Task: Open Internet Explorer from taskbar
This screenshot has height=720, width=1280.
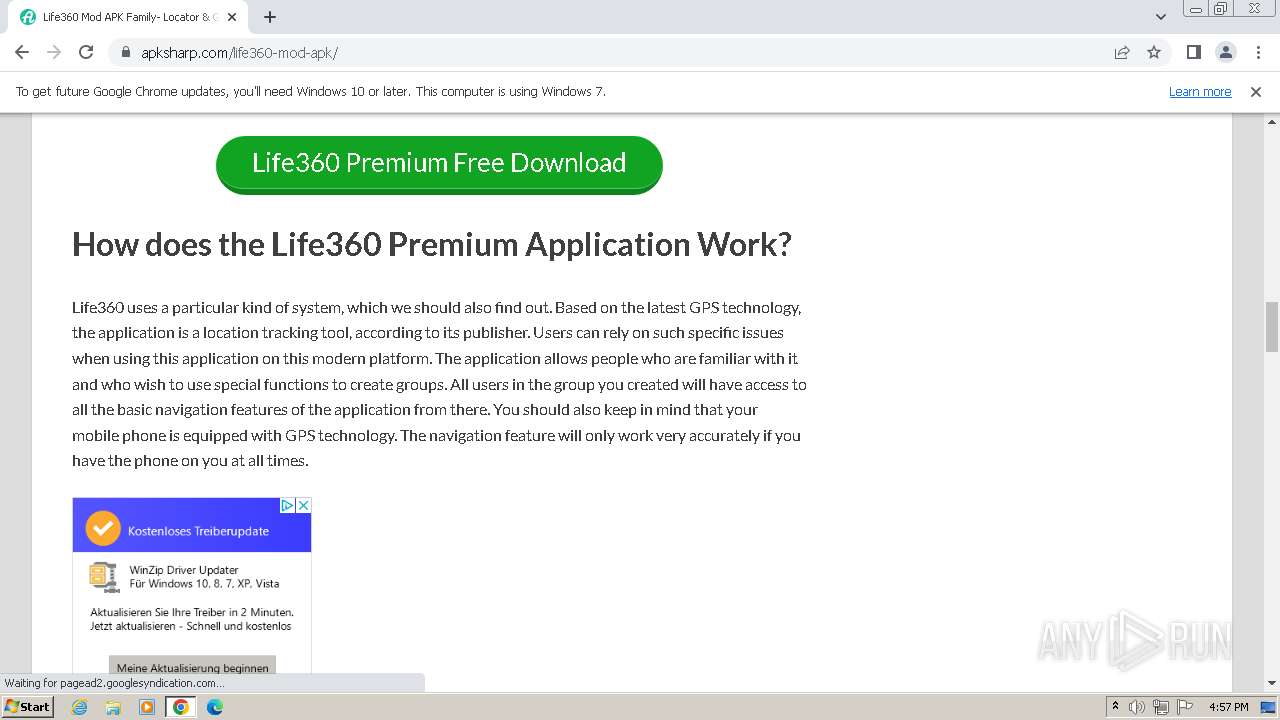Action: tap(80, 707)
